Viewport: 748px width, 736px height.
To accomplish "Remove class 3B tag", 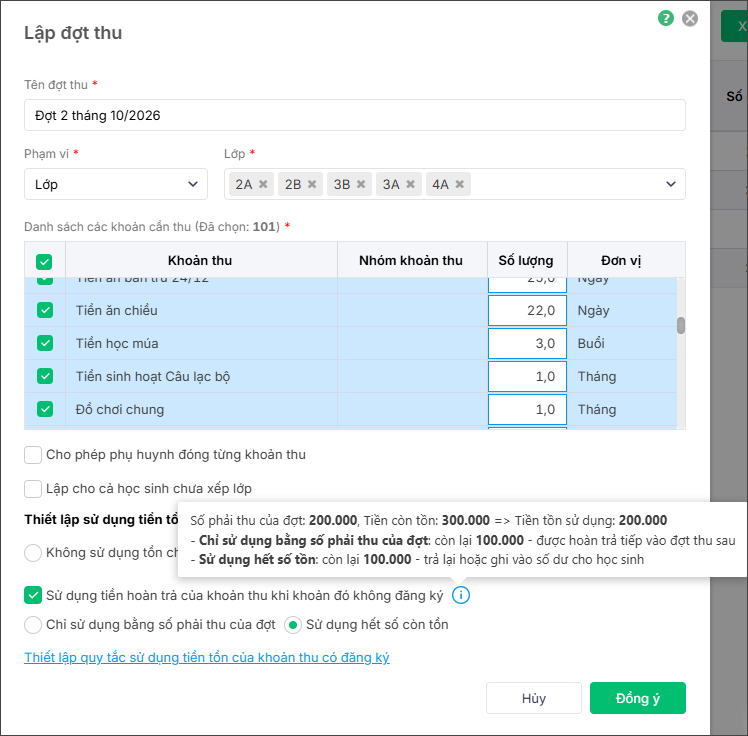I will [x=361, y=184].
